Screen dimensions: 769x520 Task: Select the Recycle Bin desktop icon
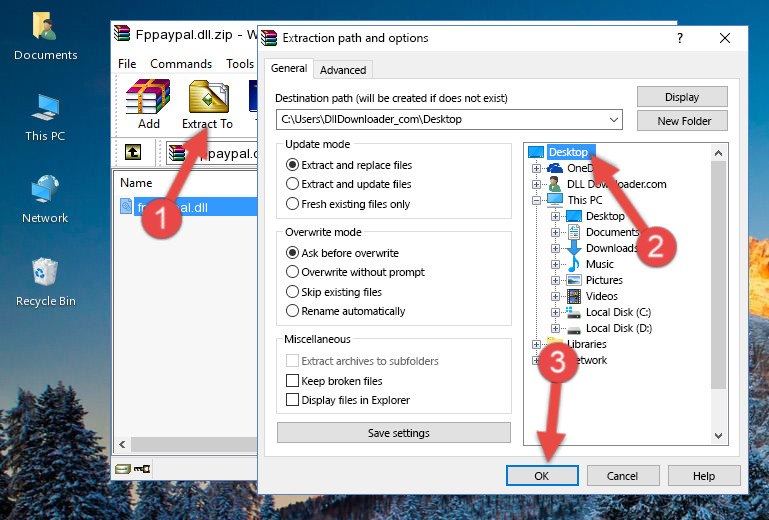(45, 272)
